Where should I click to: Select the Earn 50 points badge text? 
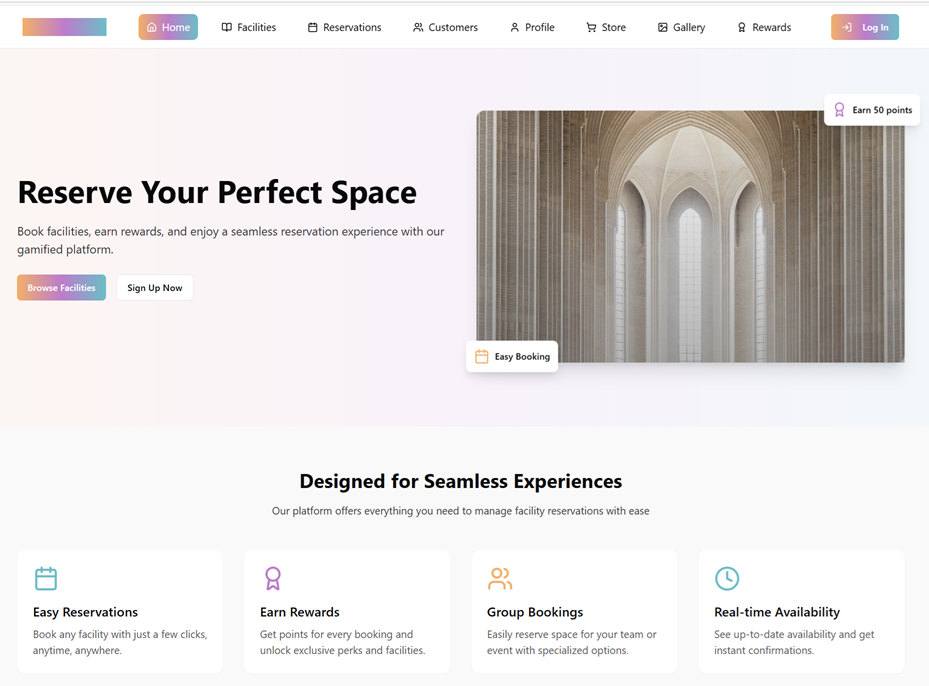[882, 110]
